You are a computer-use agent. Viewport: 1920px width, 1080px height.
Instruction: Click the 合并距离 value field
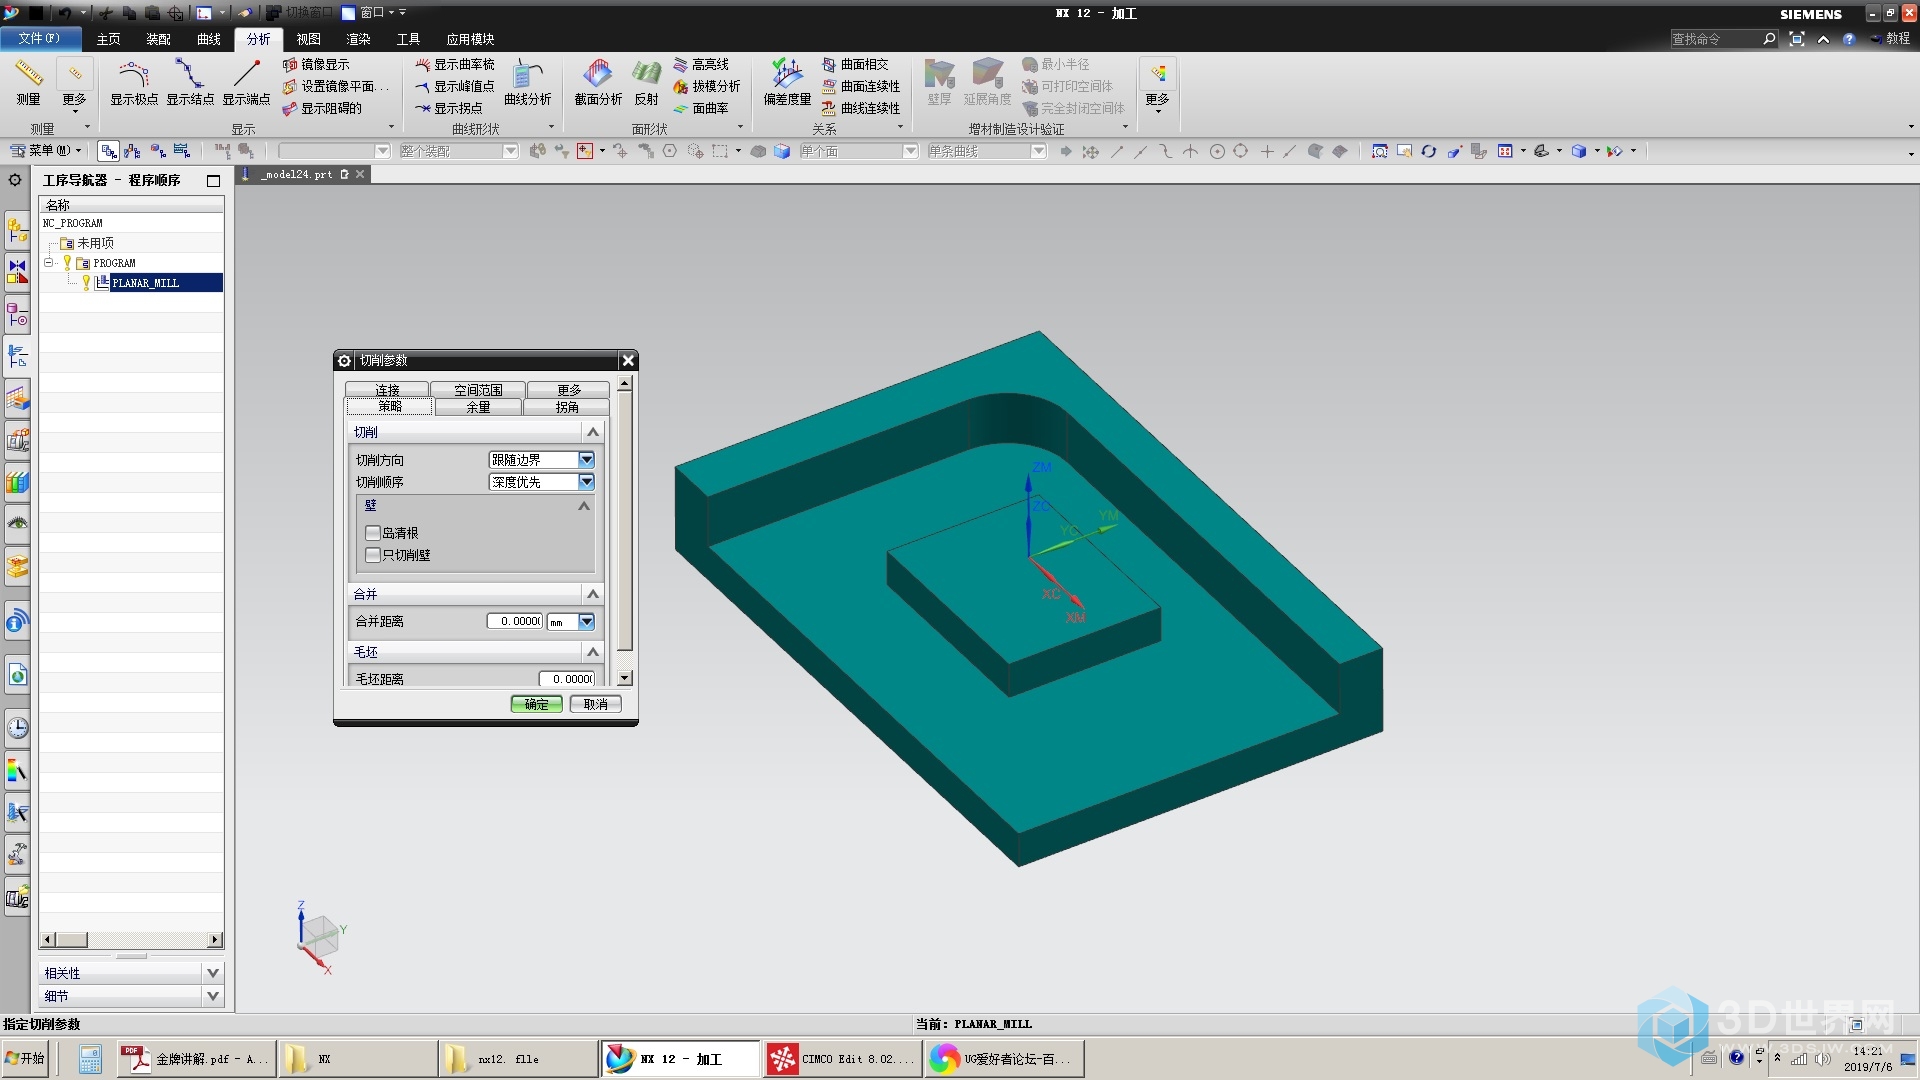[x=515, y=622]
